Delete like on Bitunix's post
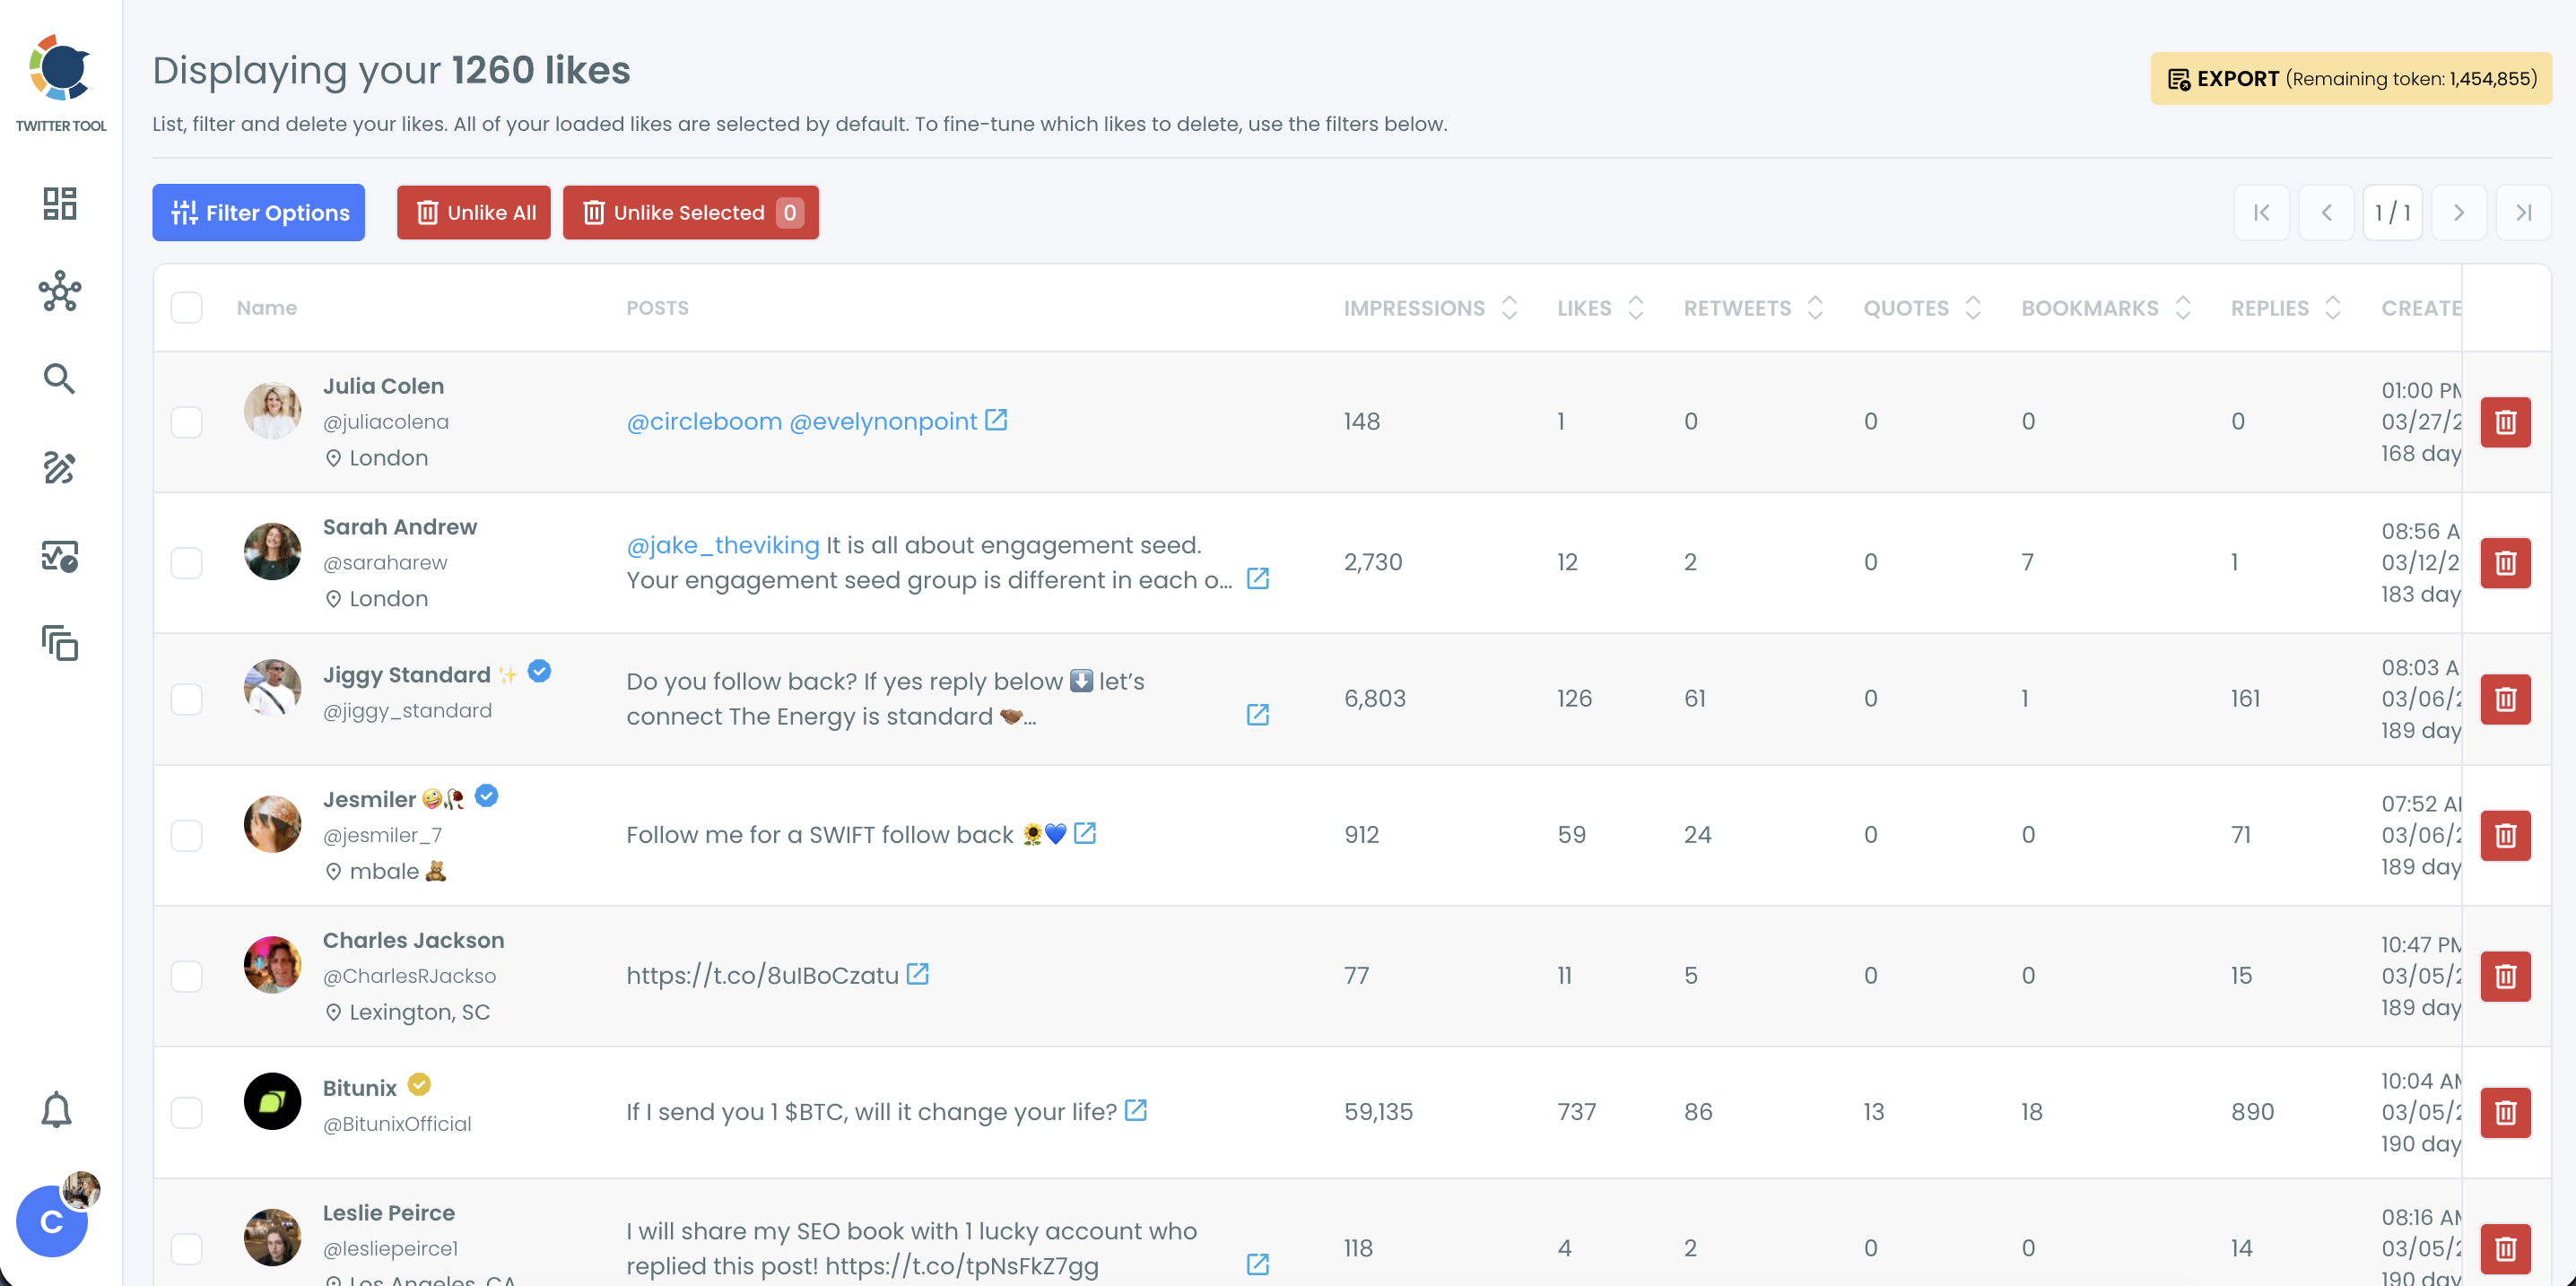The height and width of the screenshot is (1286, 2576). (x=2505, y=1112)
